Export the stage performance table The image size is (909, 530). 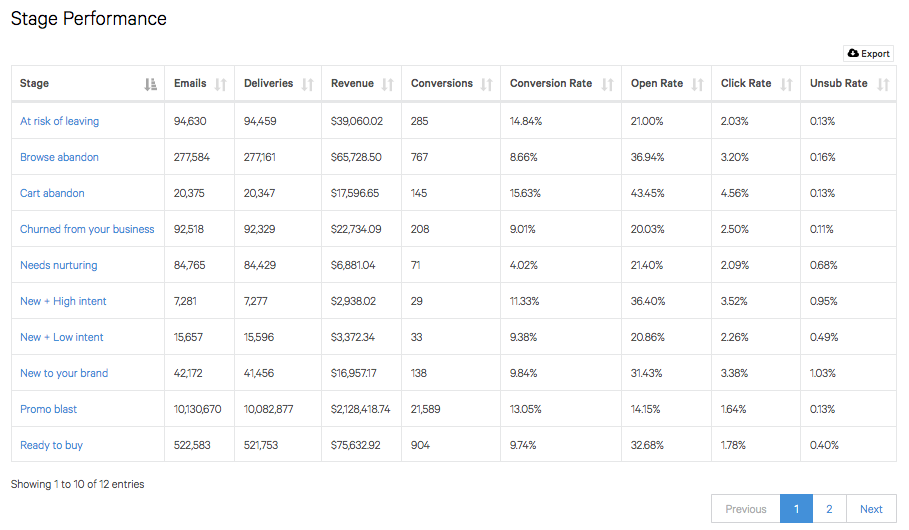(868, 53)
